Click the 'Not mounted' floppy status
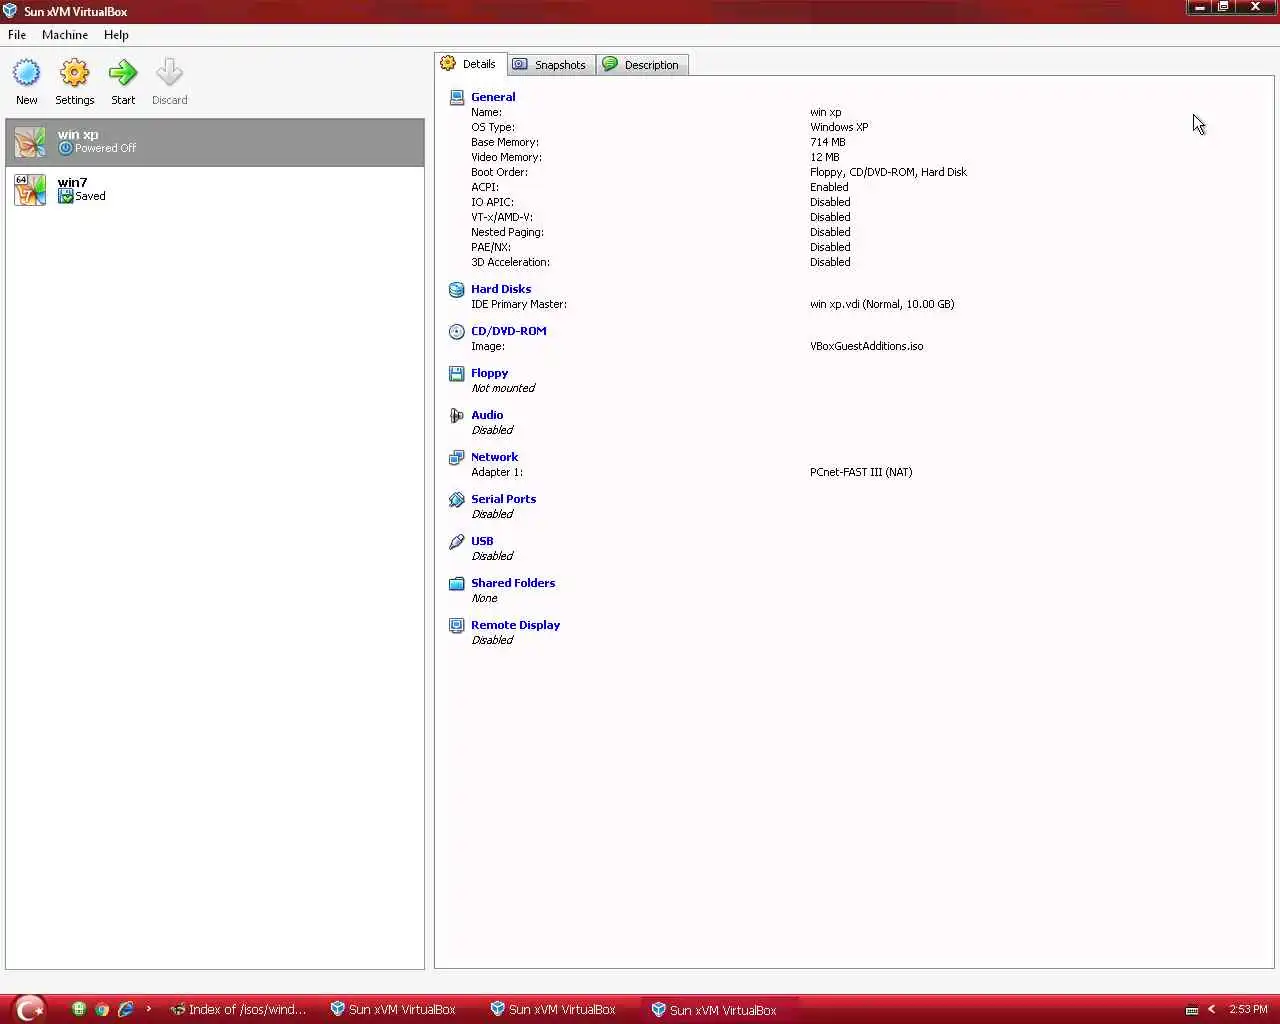1280x1024 pixels. [x=503, y=388]
